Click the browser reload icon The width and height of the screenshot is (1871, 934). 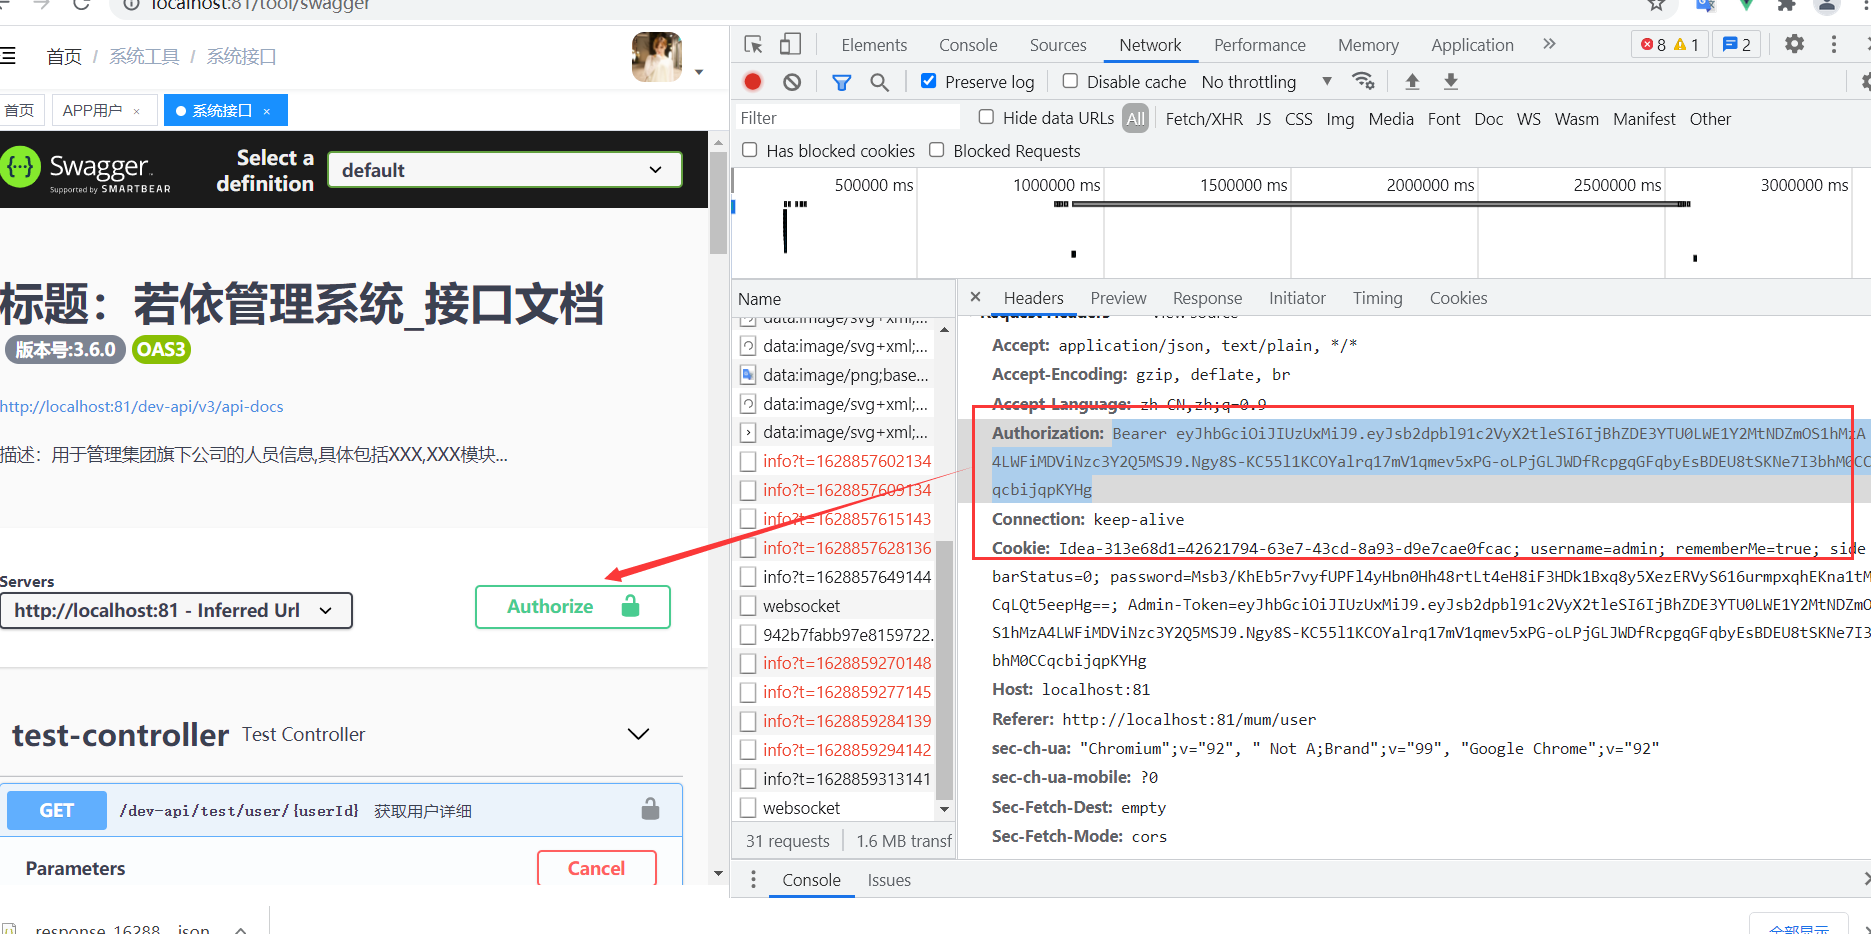coord(81,5)
